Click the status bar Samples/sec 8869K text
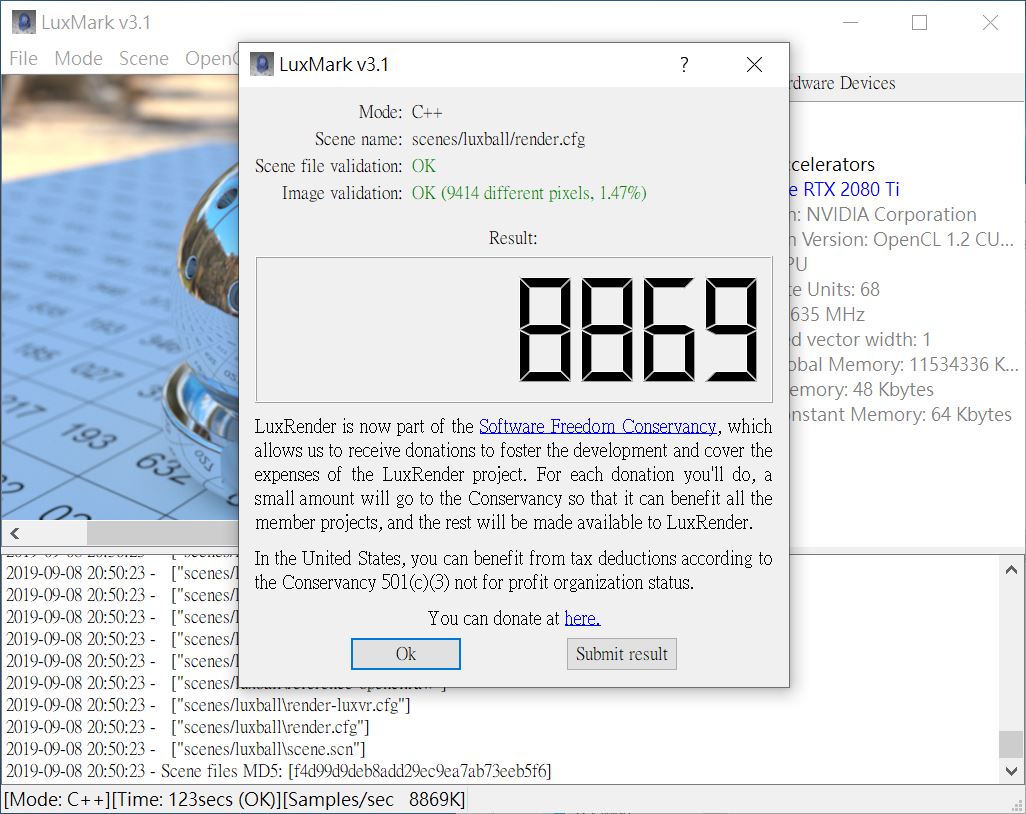The height and width of the screenshot is (814, 1026). 375,800
